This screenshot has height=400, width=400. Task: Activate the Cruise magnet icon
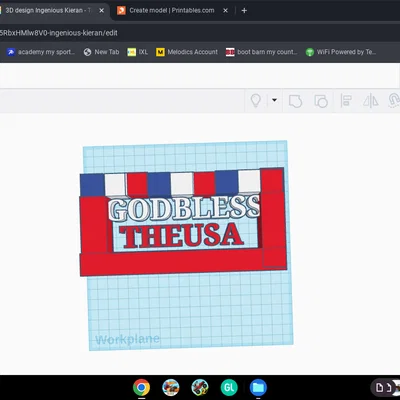(394, 100)
